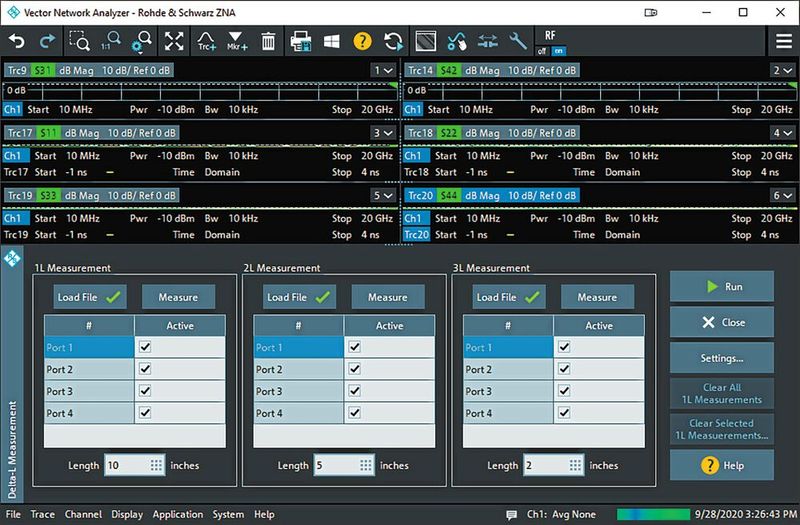Select the zoom-select rectangle tool
Viewport: 800px width, 525px height.
click(x=79, y=41)
